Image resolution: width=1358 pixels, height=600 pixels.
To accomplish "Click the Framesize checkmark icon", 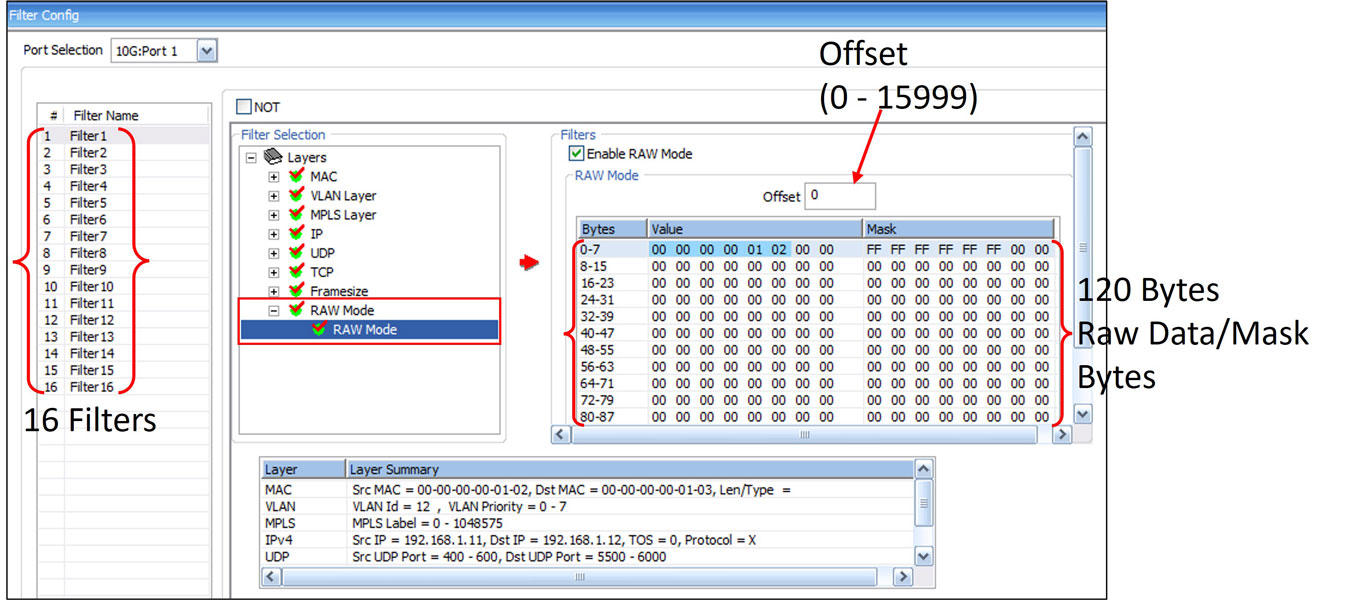I will (296, 290).
